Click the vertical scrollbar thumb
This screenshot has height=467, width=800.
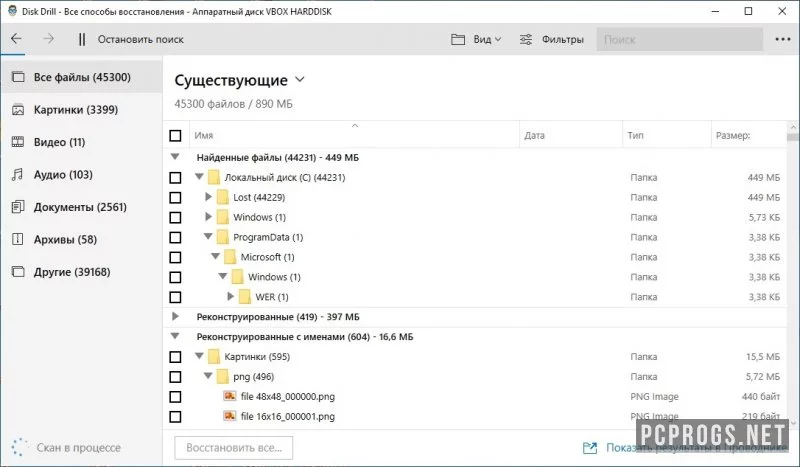(792, 137)
